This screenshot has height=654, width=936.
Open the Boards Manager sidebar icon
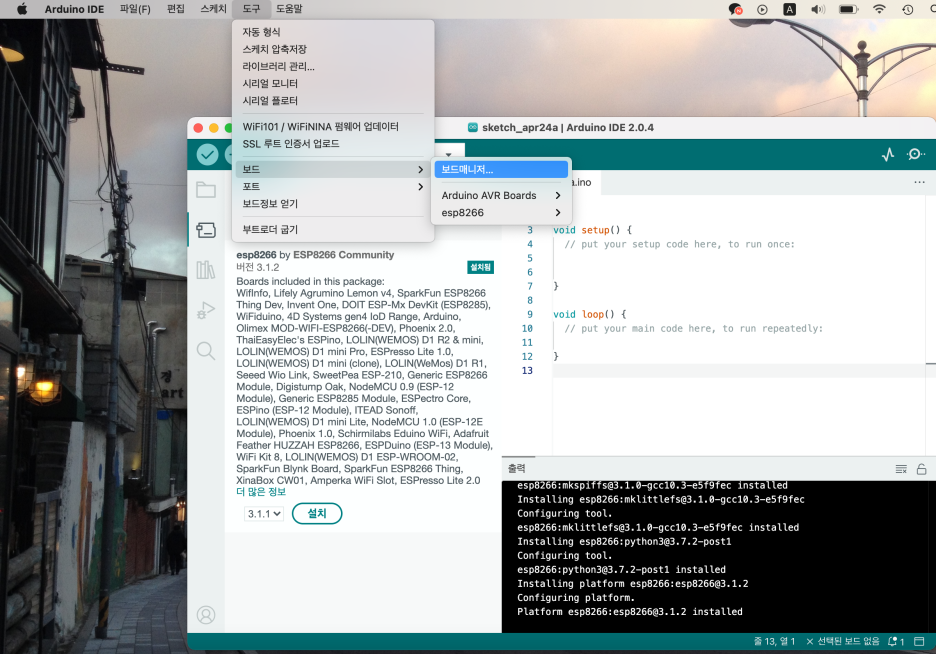[x=206, y=230]
